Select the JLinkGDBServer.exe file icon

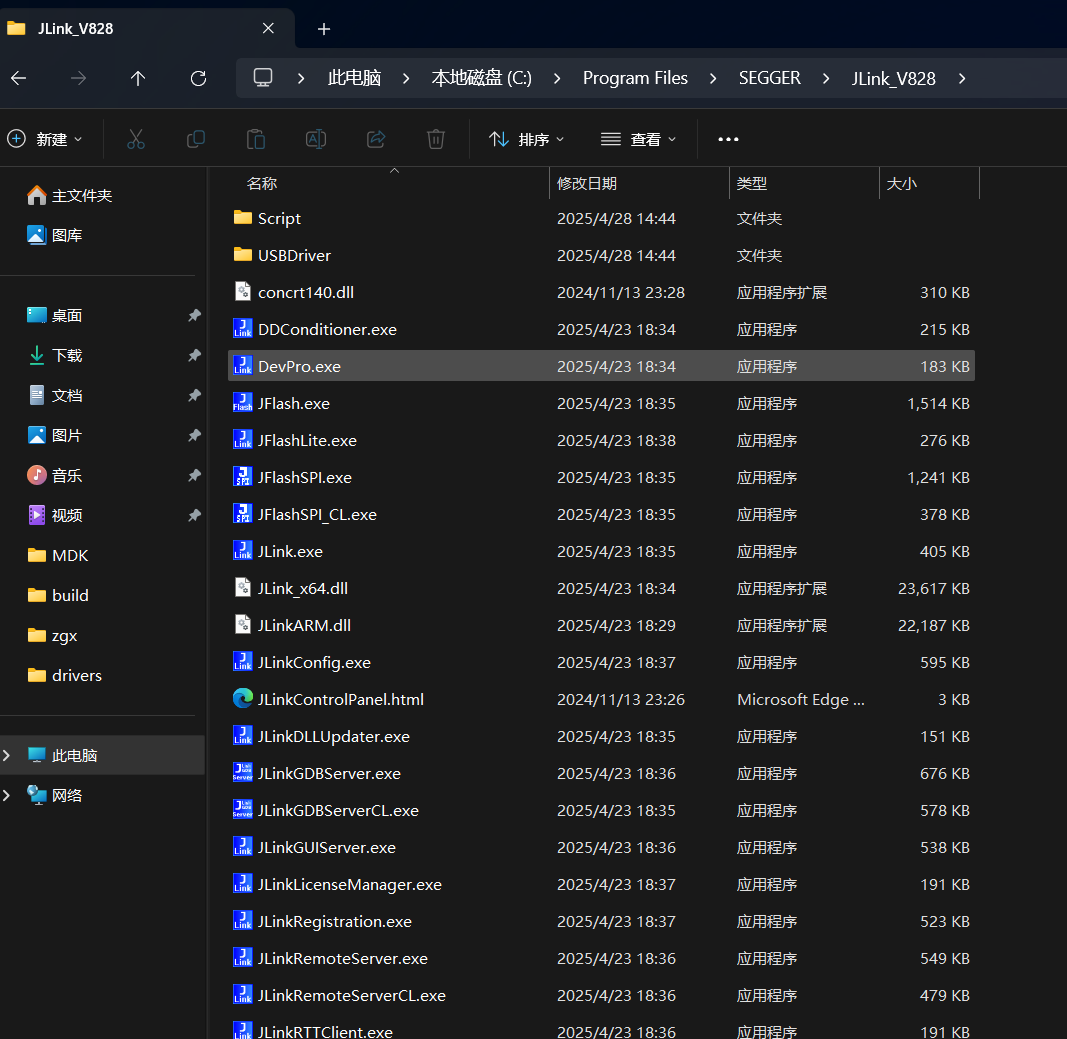click(x=242, y=773)
